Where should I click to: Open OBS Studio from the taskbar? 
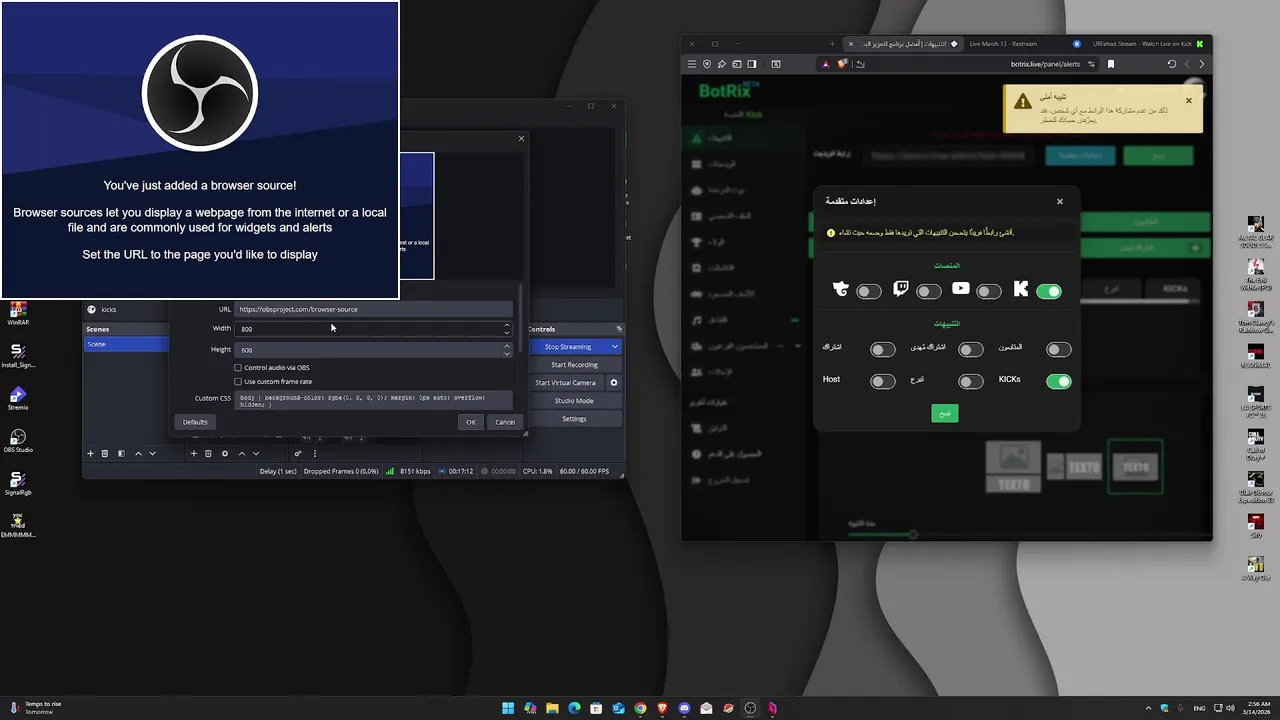click(x=751, y=708)
